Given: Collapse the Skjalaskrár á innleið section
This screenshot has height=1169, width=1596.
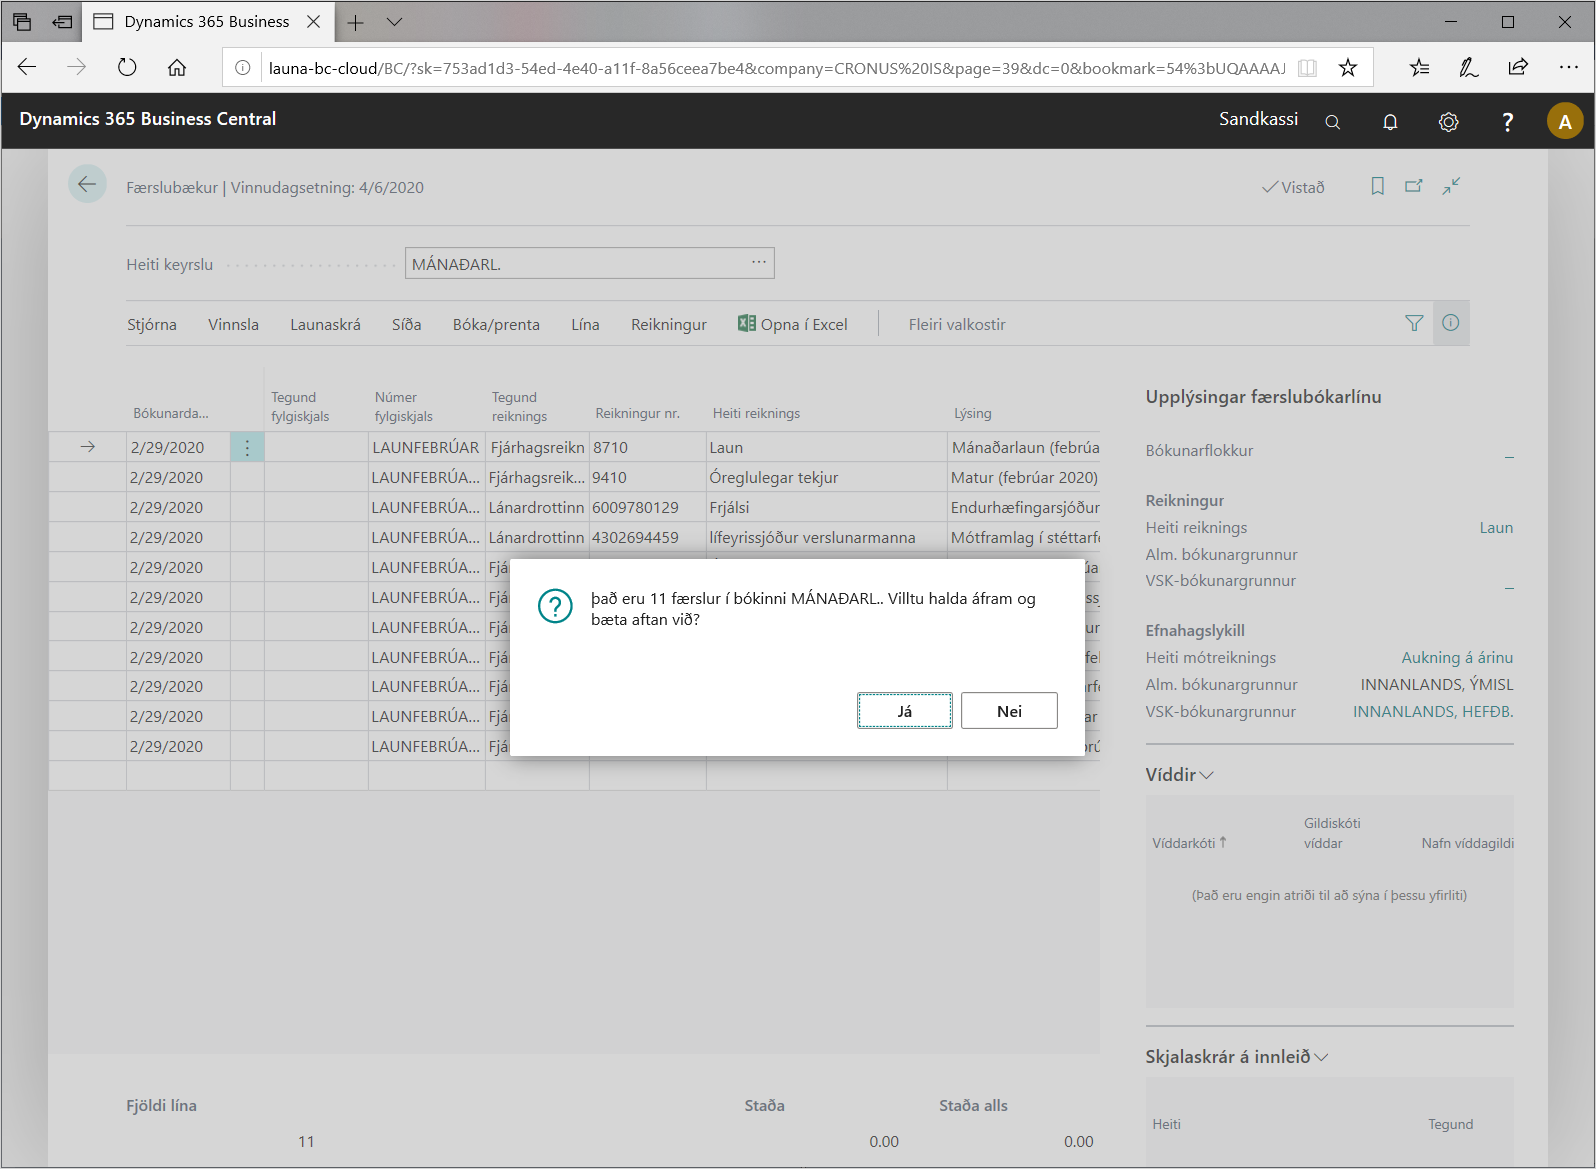Looking at the screenshot, I should pyautogui.click(x=1236, y=1057).
